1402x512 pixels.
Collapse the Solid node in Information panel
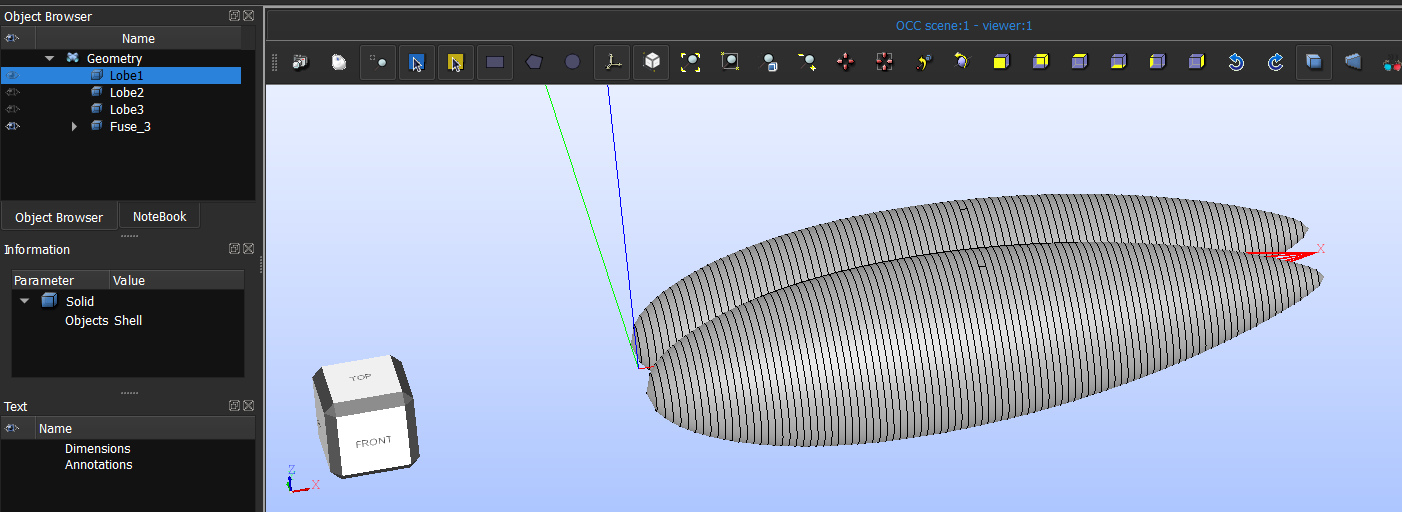pos(23,301)
